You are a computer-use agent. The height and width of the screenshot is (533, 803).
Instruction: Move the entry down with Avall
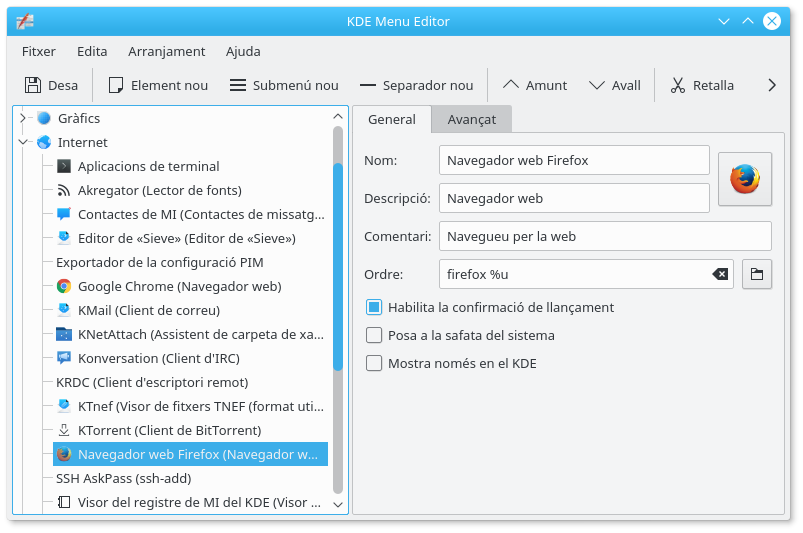coord(614,85)
